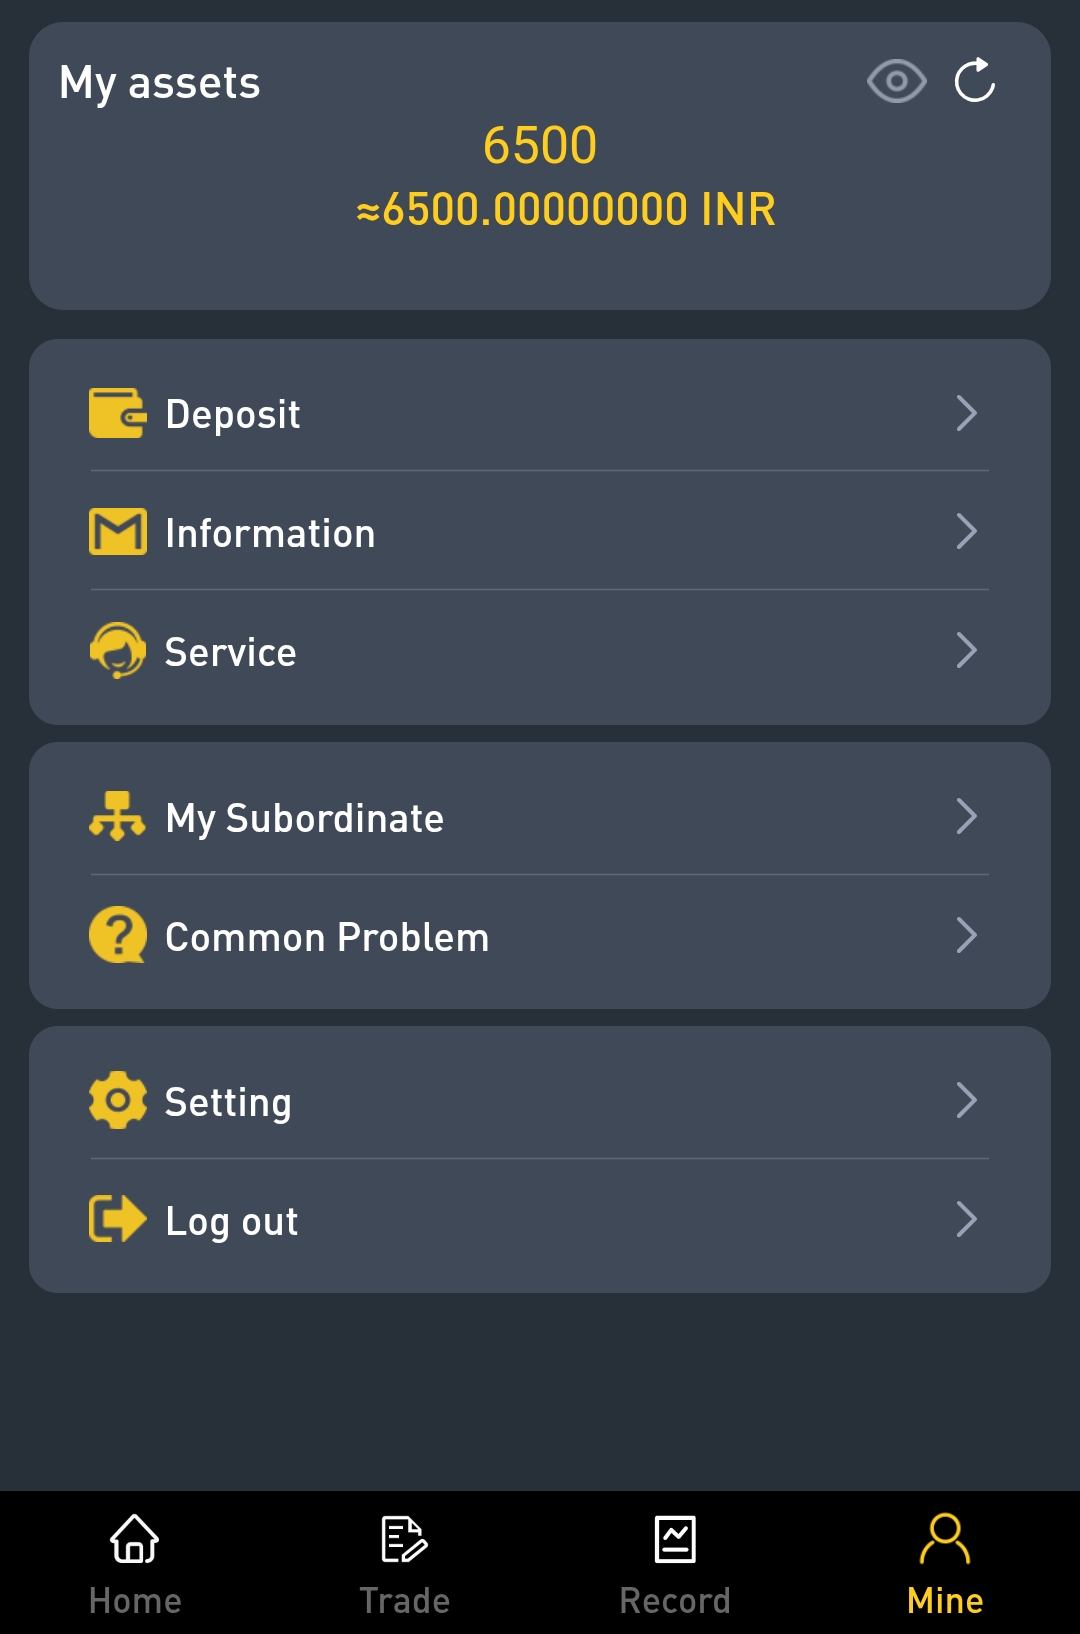Viewport: 1080px width, 1634px height.
Task: Expand the Service row chevron
Action: [x=966, y=651]
